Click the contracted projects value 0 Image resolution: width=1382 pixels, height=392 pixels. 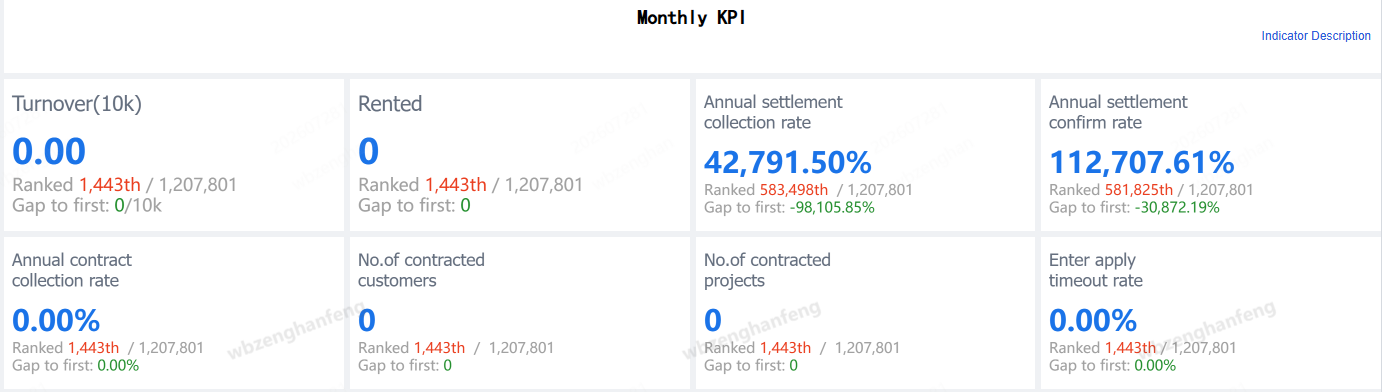[712, 320]
